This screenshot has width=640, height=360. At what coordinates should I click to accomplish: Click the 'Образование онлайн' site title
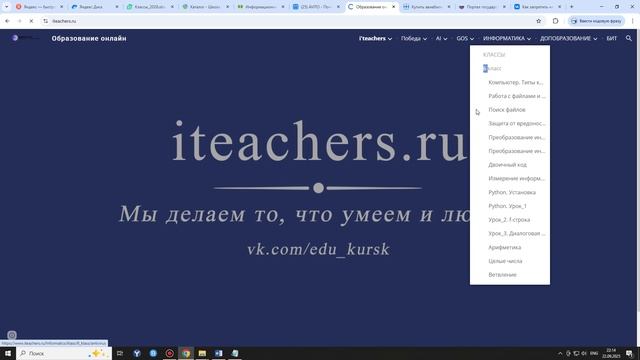(89, 38)
